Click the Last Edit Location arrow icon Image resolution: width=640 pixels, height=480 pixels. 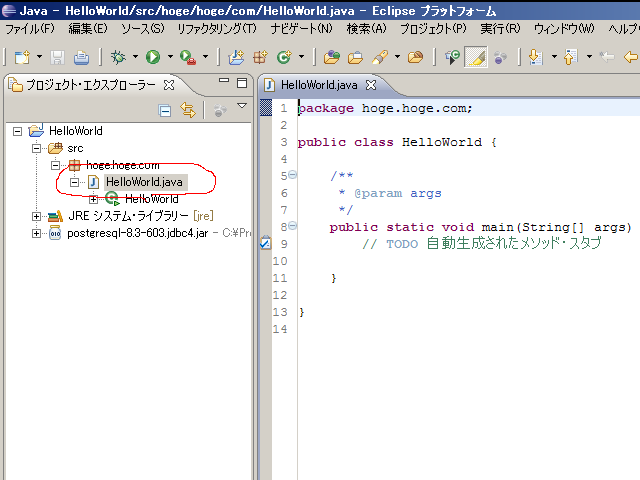click(x=607, y=57)
